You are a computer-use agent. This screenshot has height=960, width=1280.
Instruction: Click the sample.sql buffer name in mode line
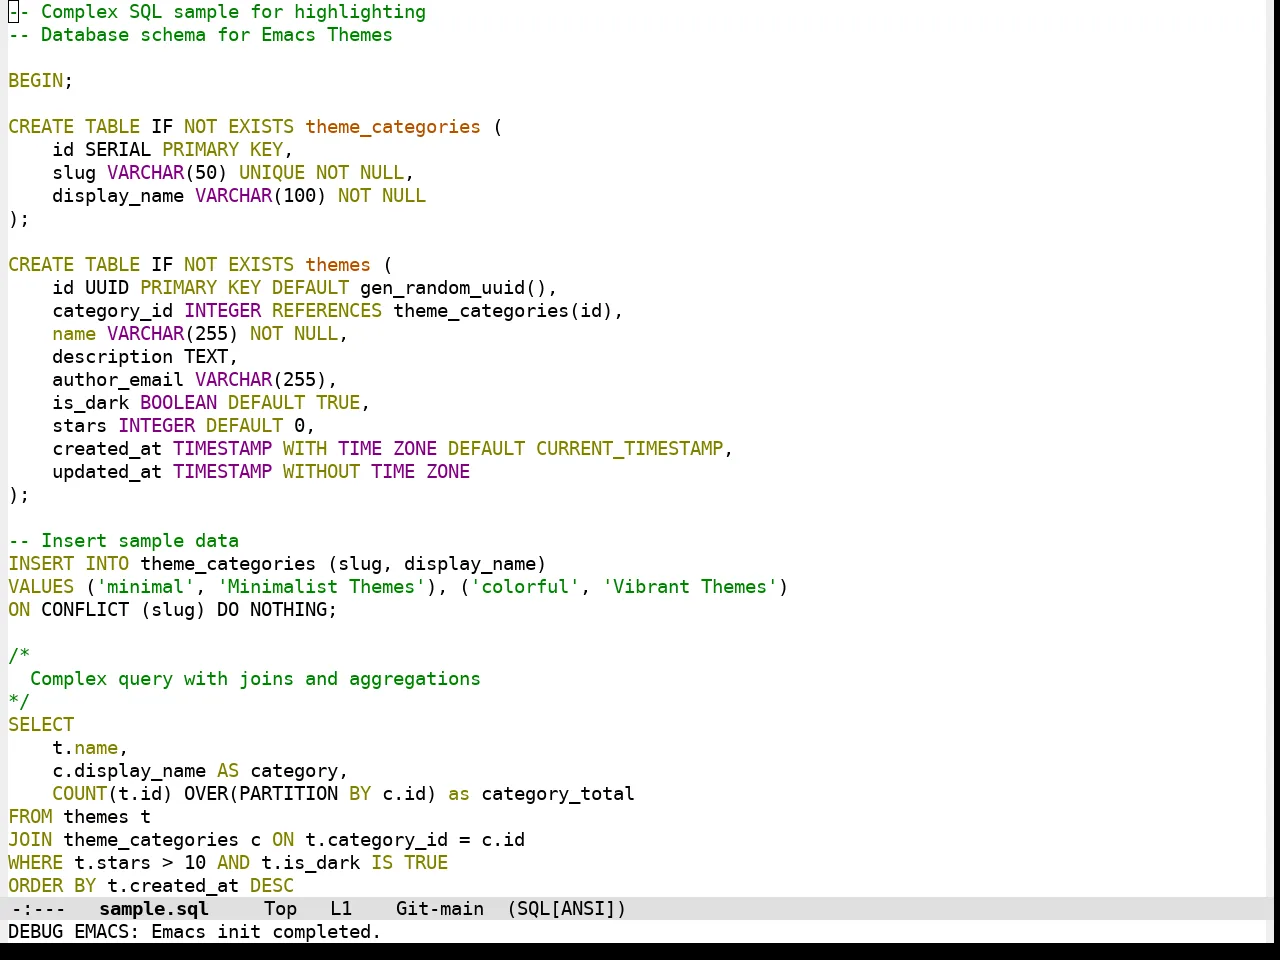point(154,909)
